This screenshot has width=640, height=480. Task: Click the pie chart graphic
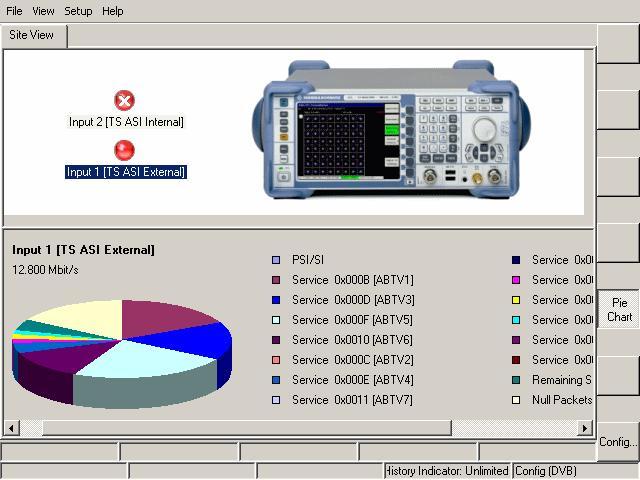coord(120,350)
